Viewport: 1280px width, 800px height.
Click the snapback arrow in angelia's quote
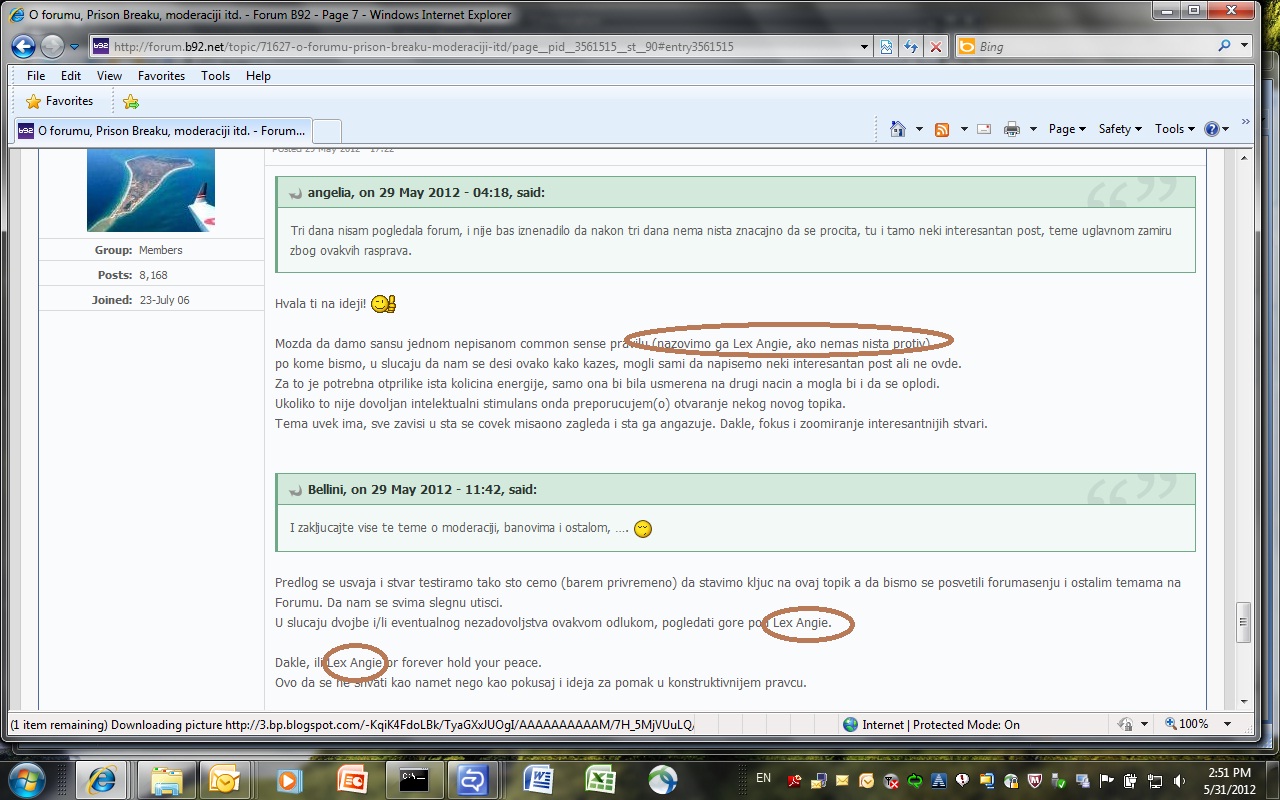pos(295,193)
